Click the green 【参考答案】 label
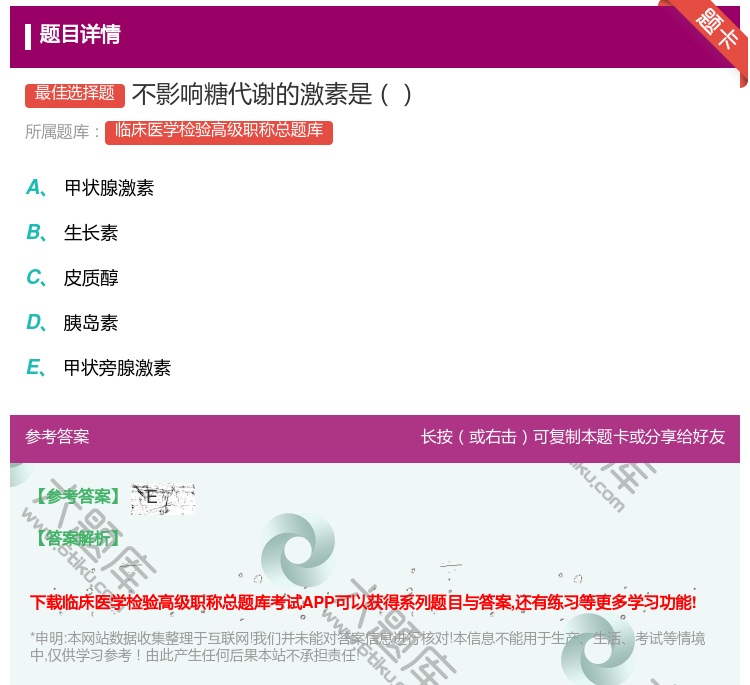The width and height of the screenshot is (750, 685). (78, 497)
